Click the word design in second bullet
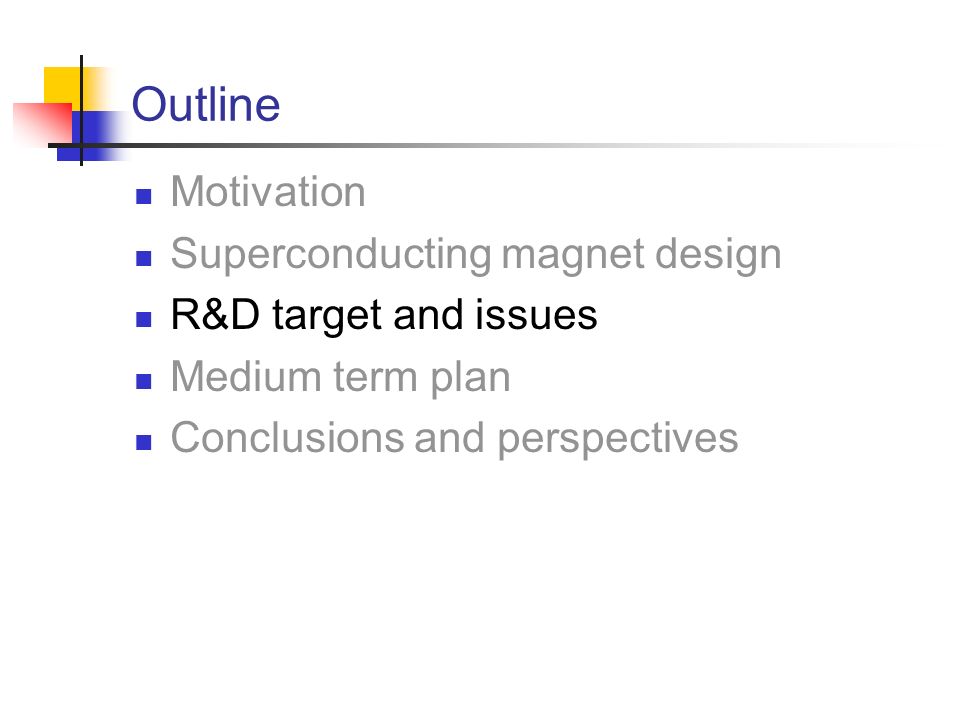This screenshot has height=720, width=960. pyautogui.click(x=718, y=255)
